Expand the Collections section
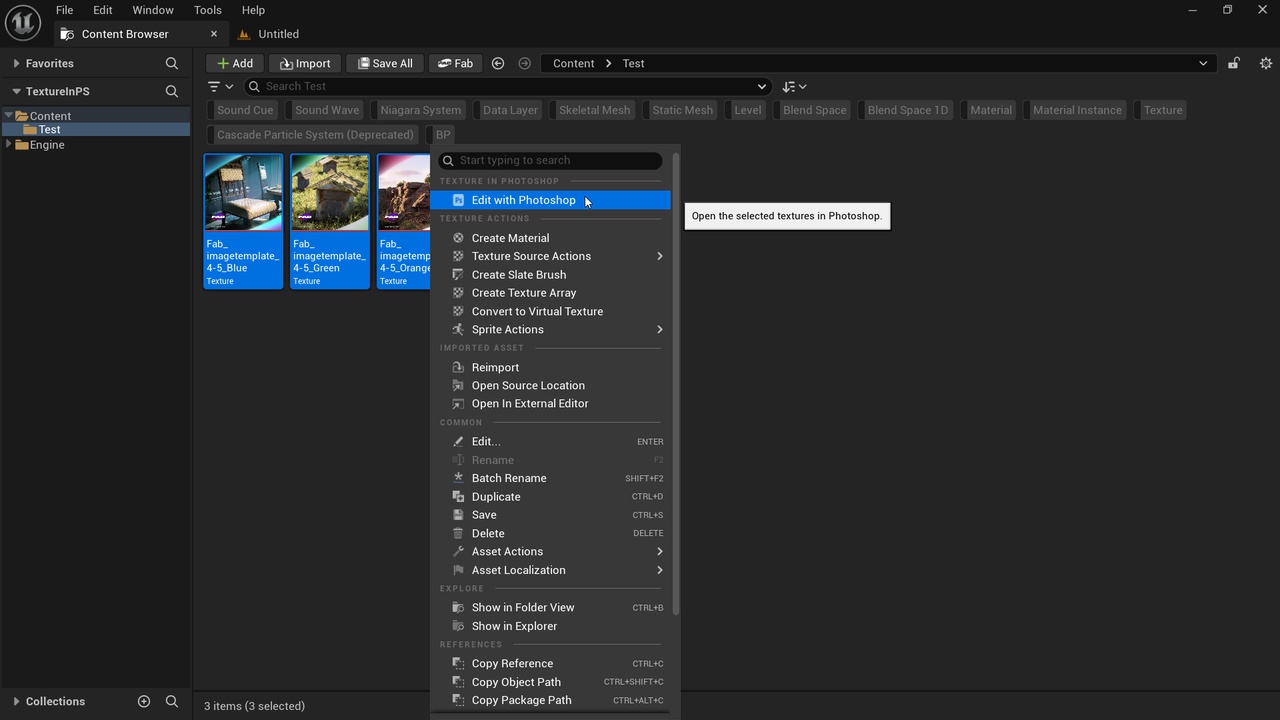 (16, 701)
